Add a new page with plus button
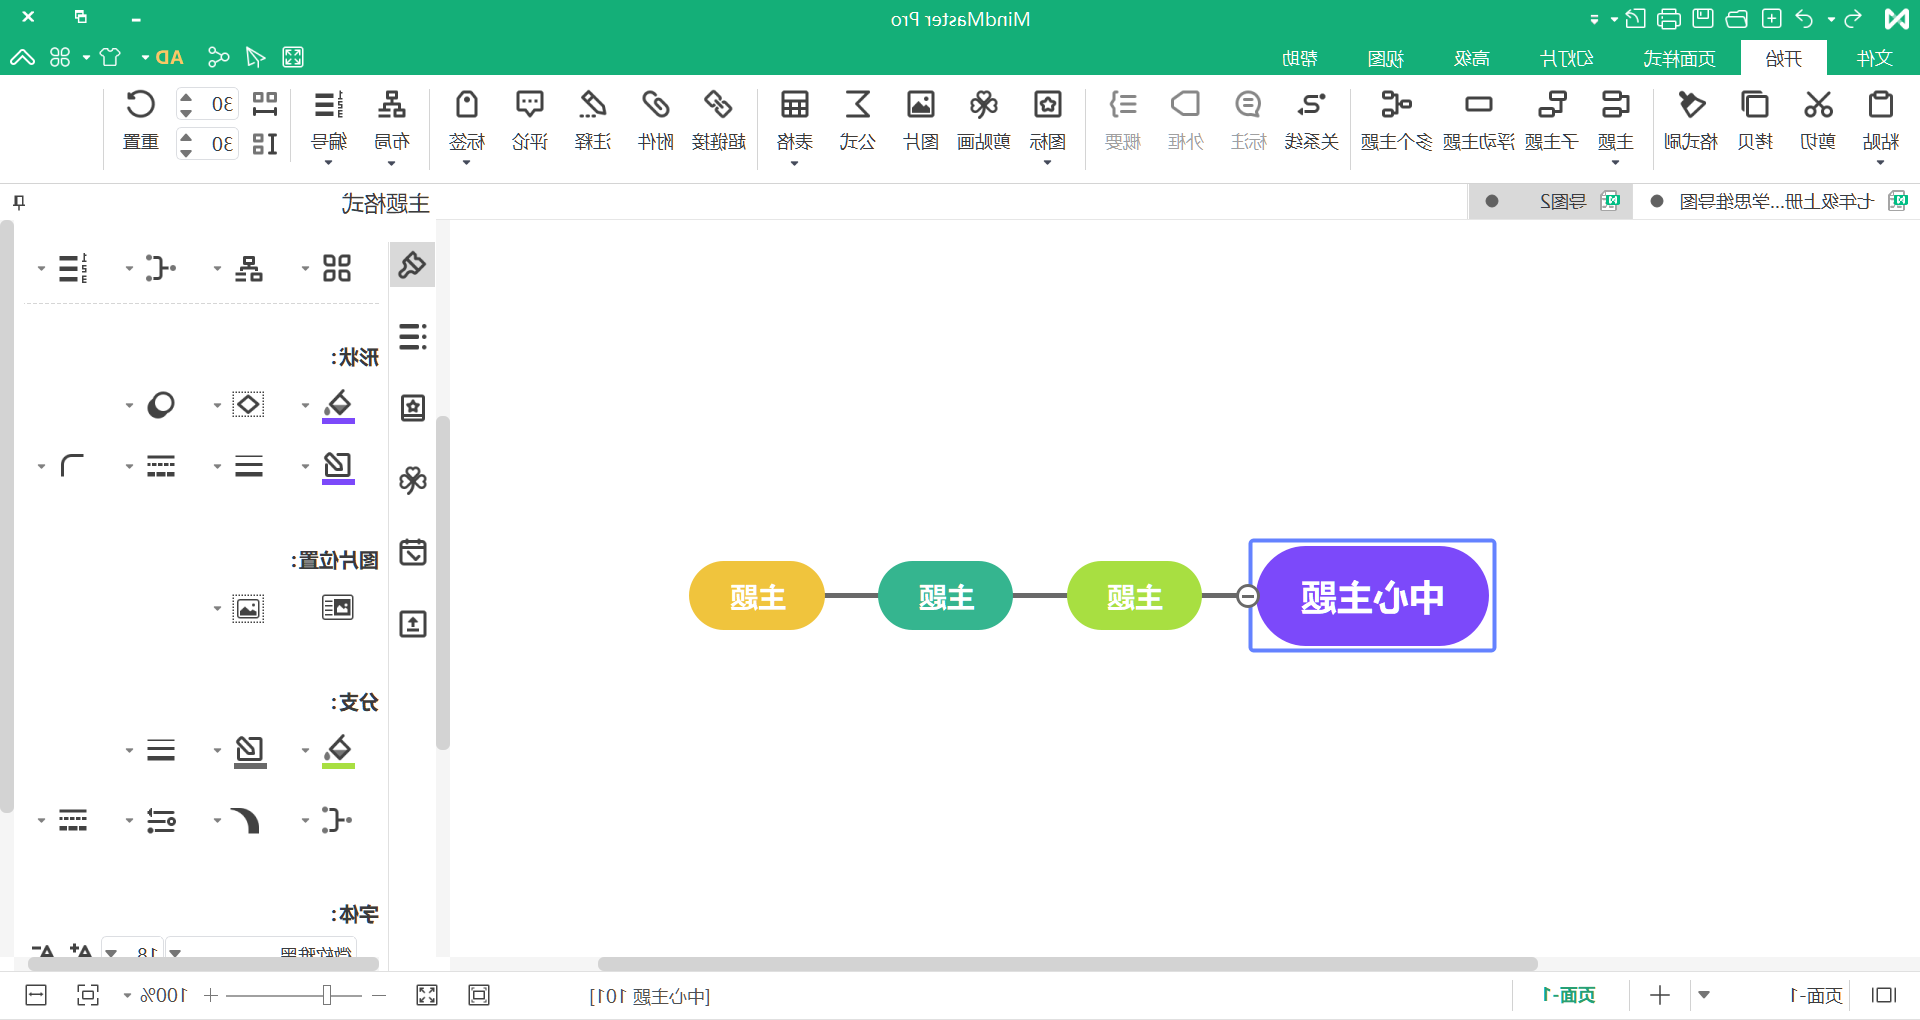 [x=1660, y=995]
